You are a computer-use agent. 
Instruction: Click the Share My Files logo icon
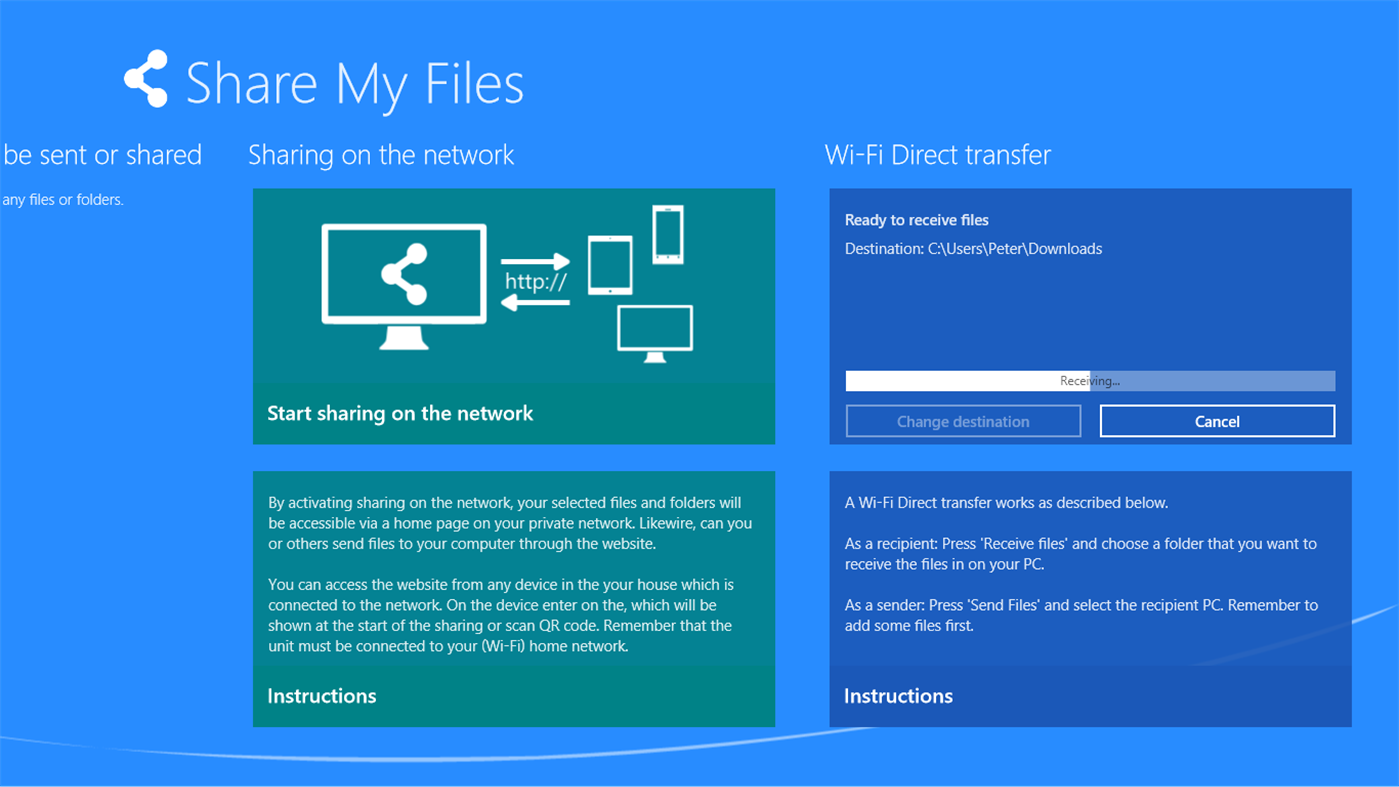click(146, 78)
